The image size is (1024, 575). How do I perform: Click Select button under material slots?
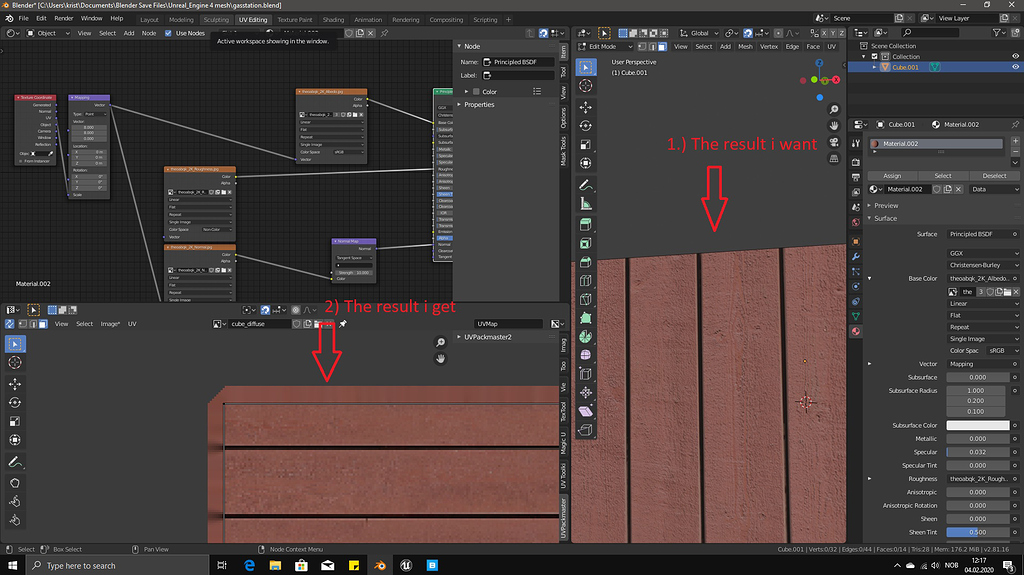943,175
